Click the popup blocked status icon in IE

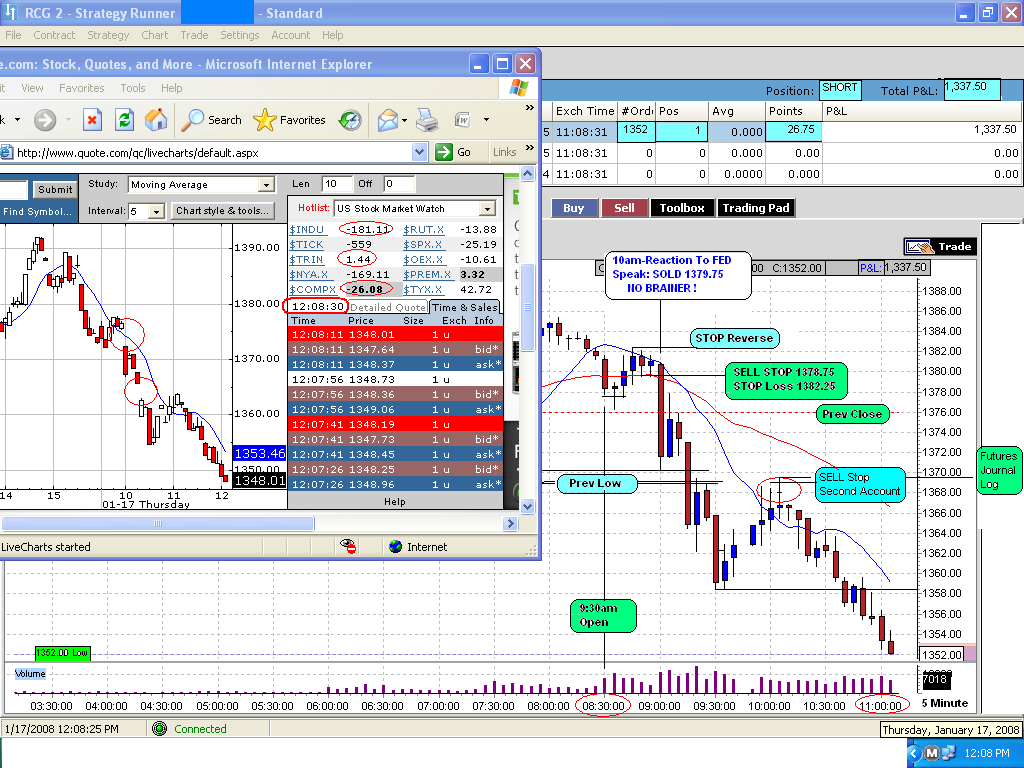pos(348,547)
